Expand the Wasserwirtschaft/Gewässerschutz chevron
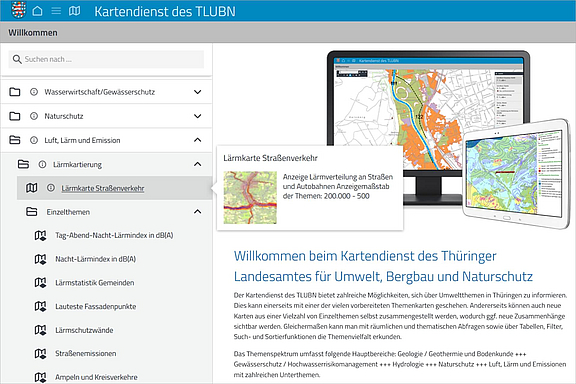Viewport: 576px width, 384px height. coord(198,92)
